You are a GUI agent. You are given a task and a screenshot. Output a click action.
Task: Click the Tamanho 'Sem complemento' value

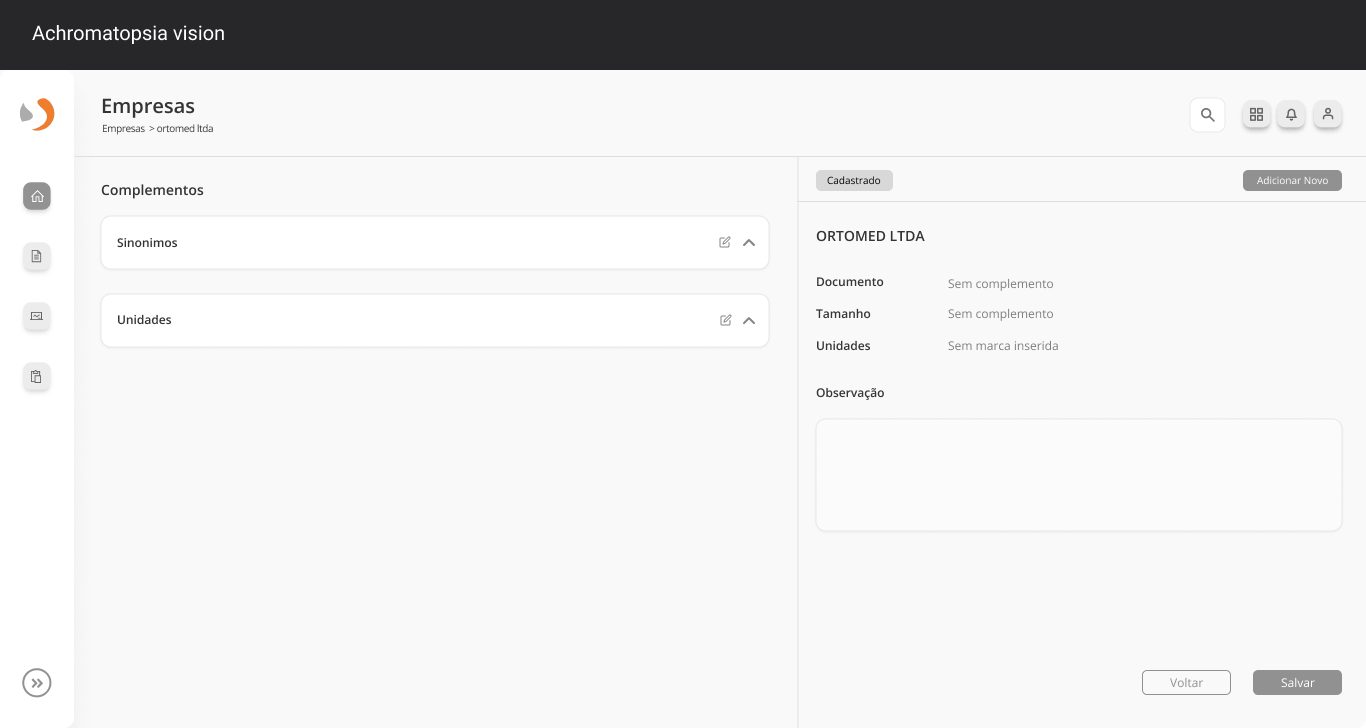pyautogui.click(x=1001, y=314)
